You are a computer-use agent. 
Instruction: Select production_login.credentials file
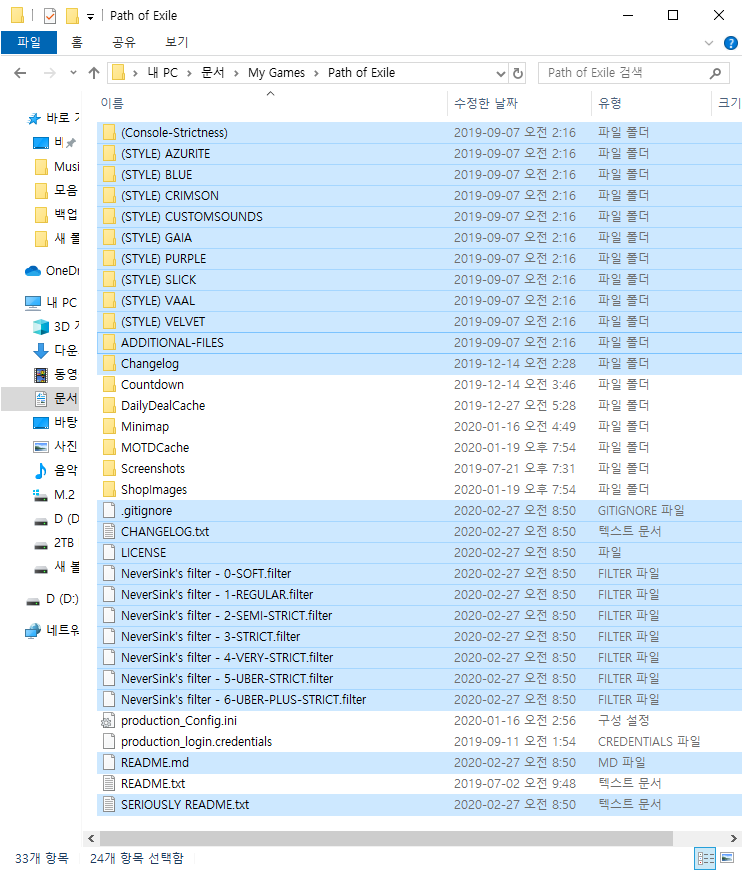[197, 742]
